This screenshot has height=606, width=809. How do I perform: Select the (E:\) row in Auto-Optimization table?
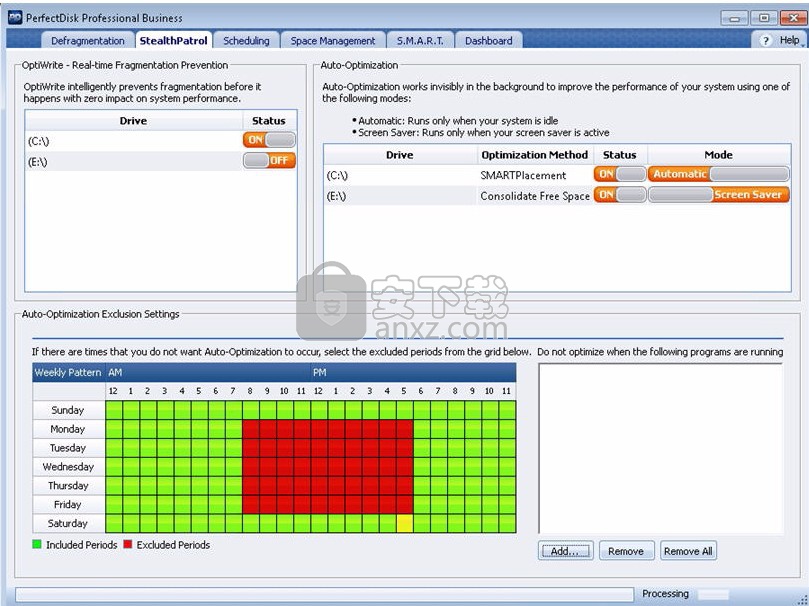coord(557,196)
